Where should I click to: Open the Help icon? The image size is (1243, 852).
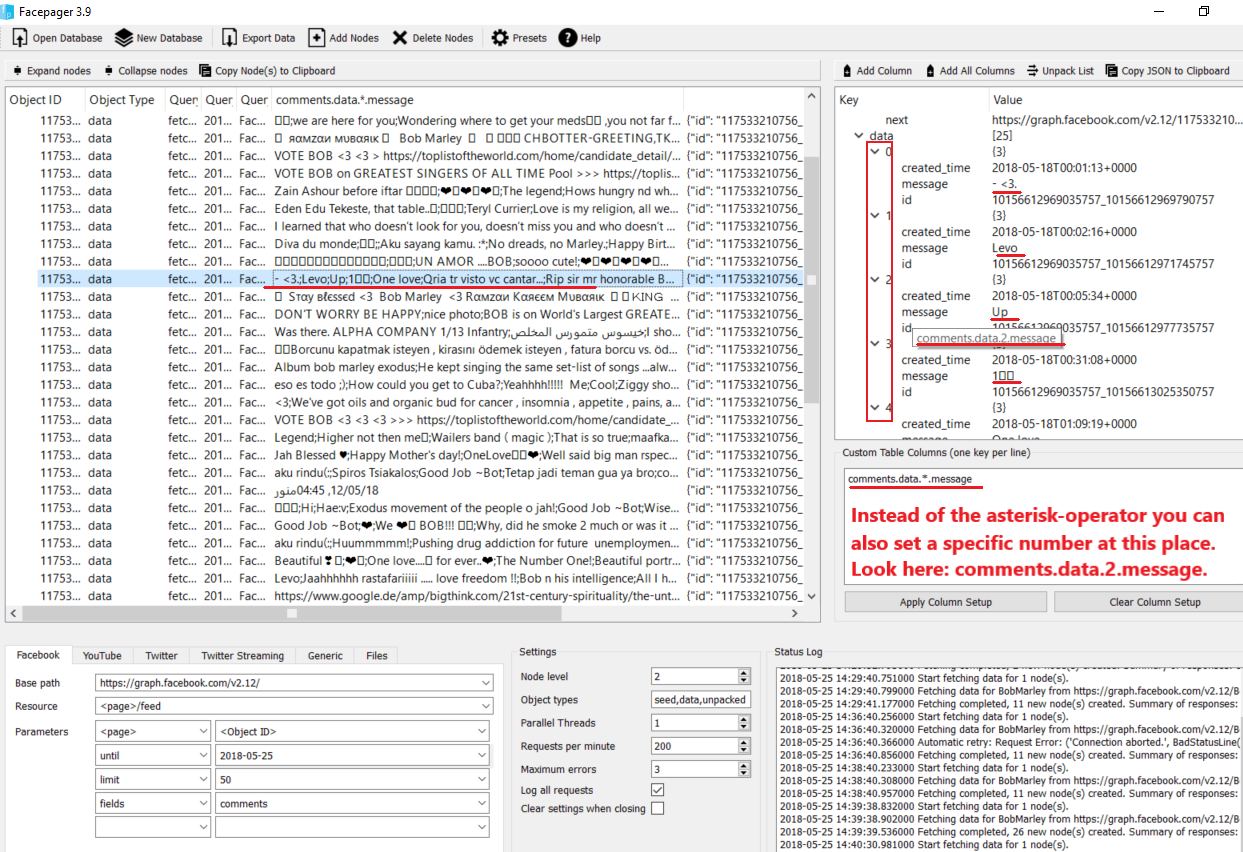pyautogui.click(x=568, y=38)
